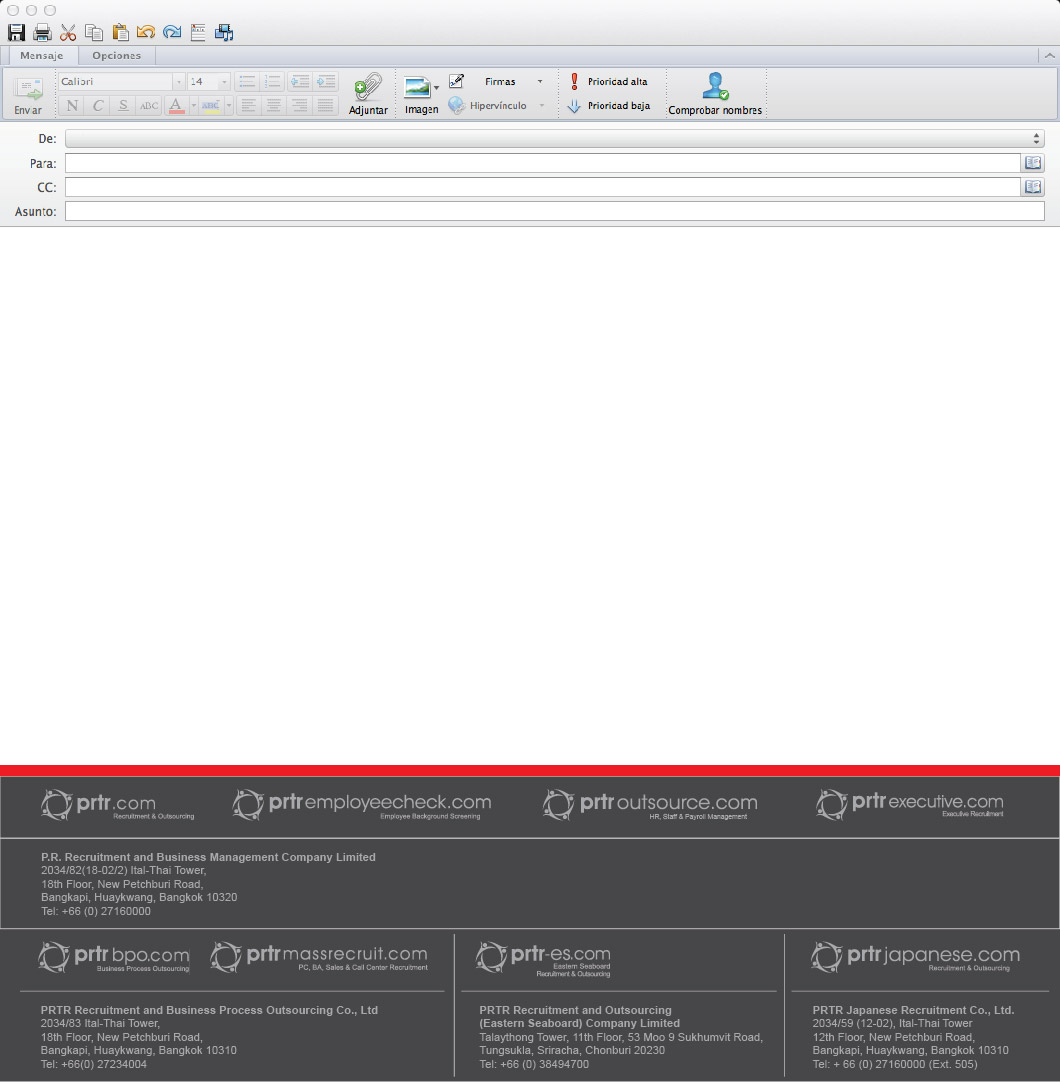Mark the message as Prioridad alta

[x=609, y=82]
